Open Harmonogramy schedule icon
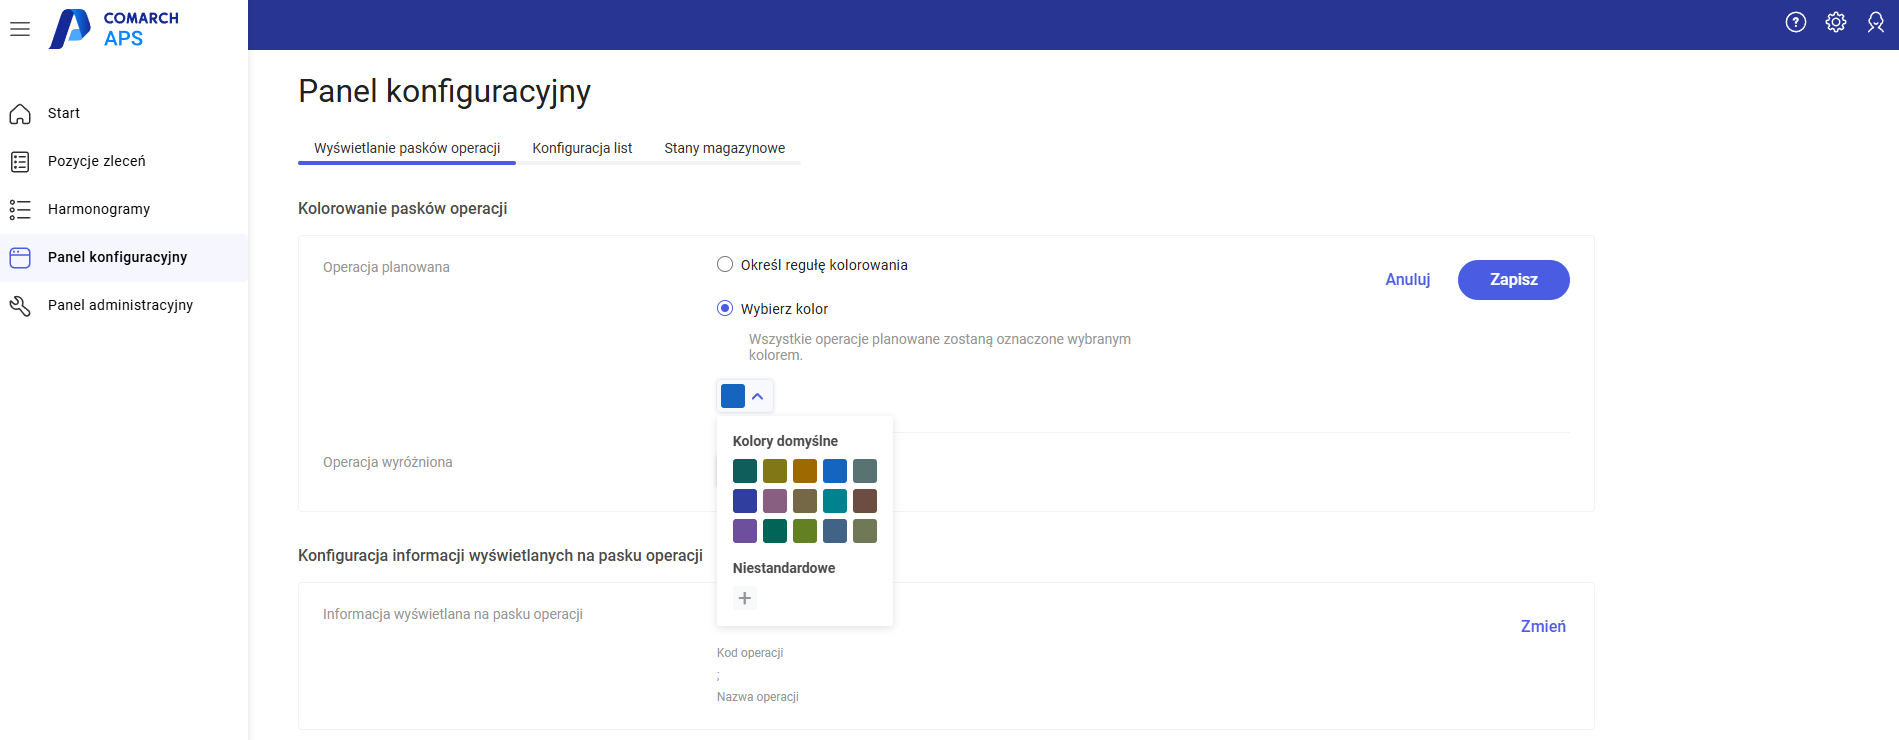The width and height of the screenshot is (1899, 740). pyautogui.click(x=20, y=210)
